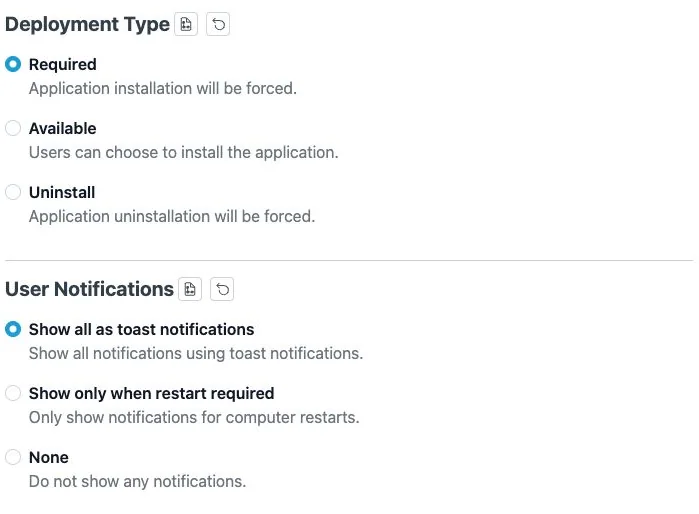Click 'Users can choose to install the application.' text
The image size is (699, 514).
[x=184, y=152]
